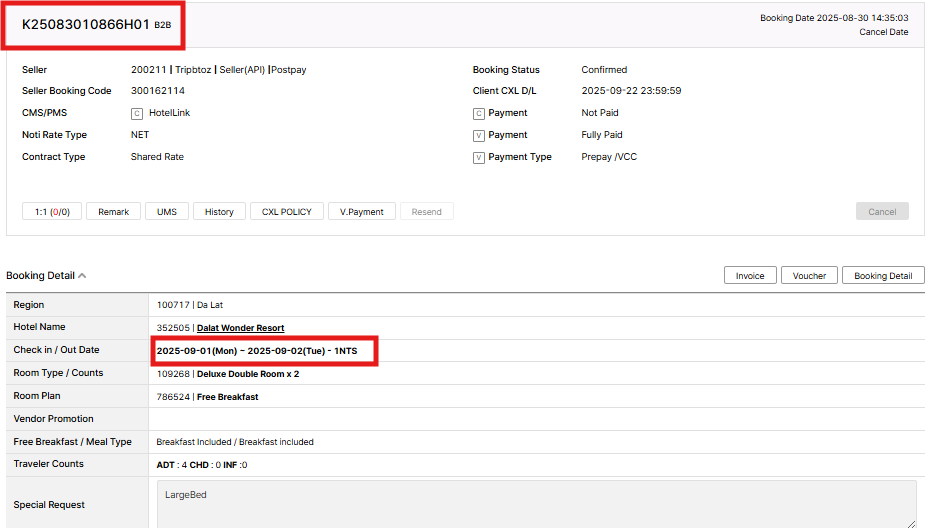The image size is (933, 528).
Task: Click the booking number K25083010866H01
Action: [x=86, y=24]
